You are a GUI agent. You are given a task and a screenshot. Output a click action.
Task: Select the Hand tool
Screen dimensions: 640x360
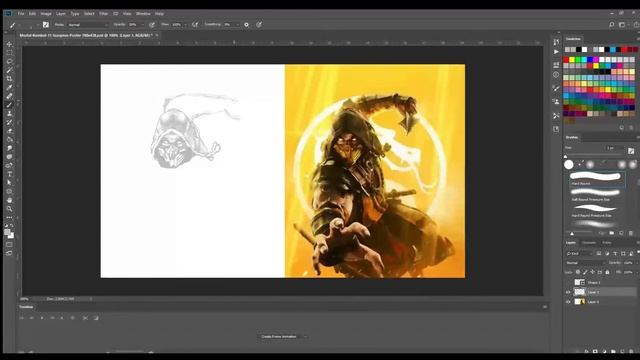coord(9,200)
